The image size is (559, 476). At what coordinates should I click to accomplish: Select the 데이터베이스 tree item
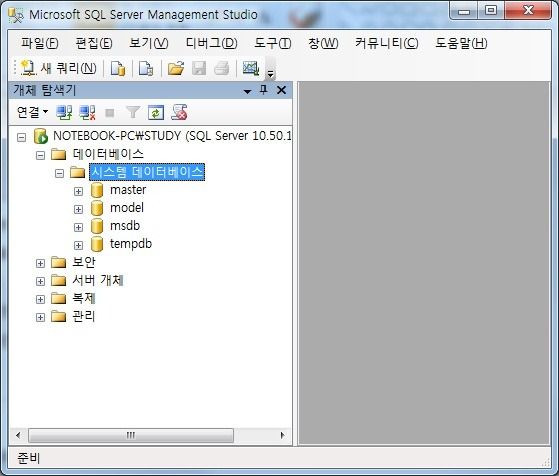pyautogui.click(x=108, y=154)
